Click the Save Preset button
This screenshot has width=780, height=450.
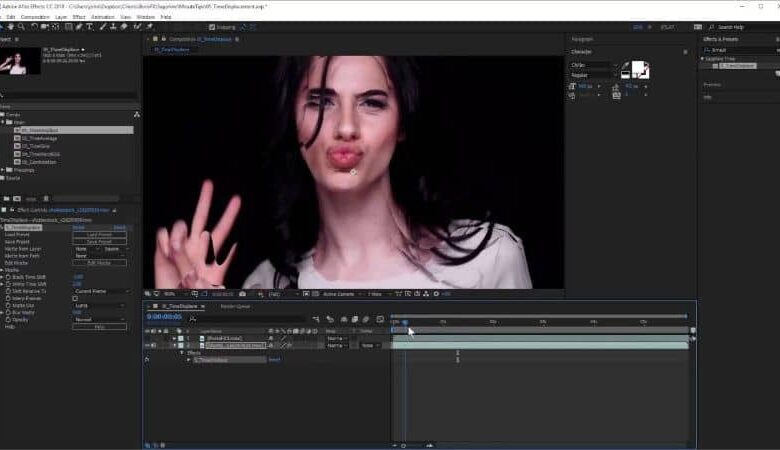coord(99,242)
